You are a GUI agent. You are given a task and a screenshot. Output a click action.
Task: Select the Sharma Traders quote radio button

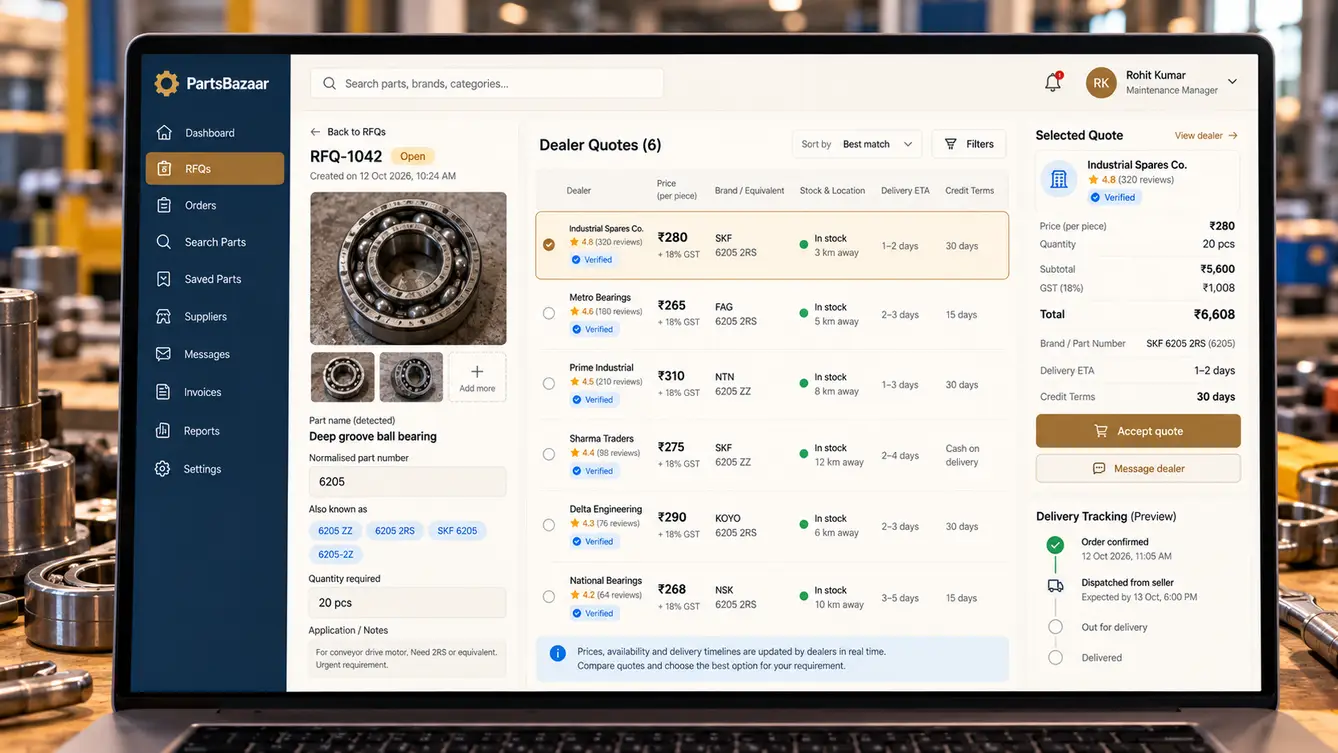549,454
